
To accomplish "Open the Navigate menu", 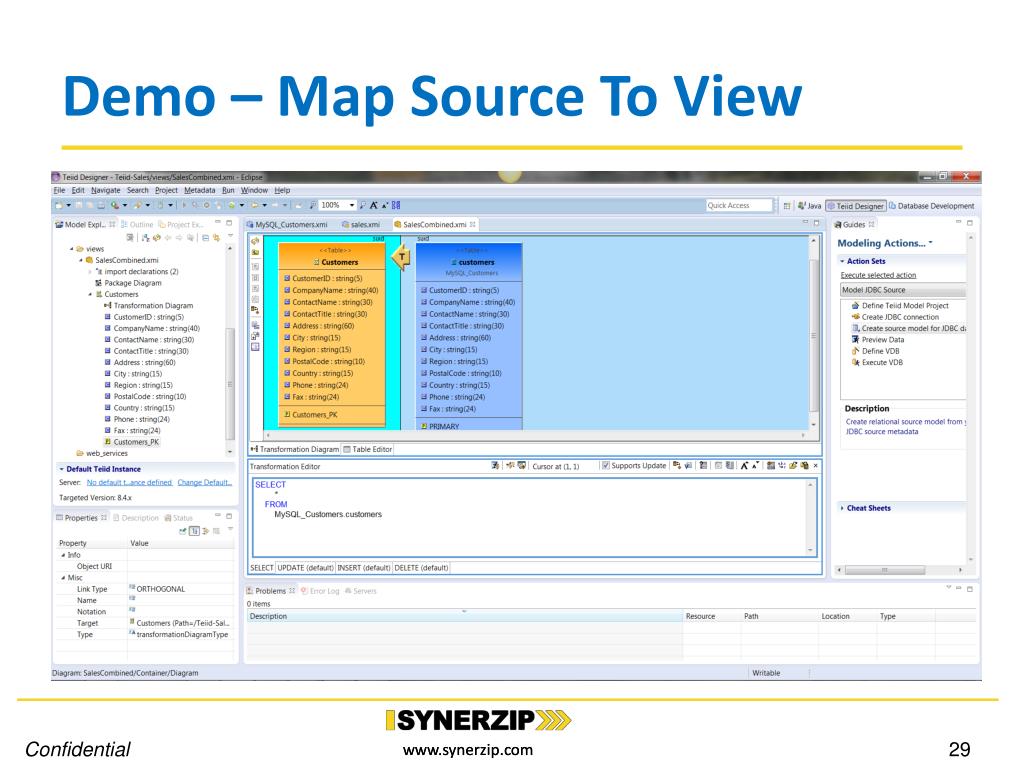I will point(105,190).
